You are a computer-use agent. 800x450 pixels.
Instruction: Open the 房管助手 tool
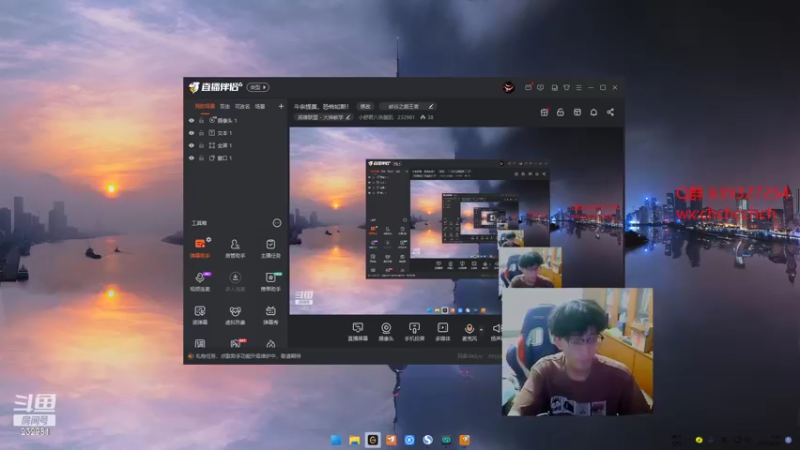point(235,248)
